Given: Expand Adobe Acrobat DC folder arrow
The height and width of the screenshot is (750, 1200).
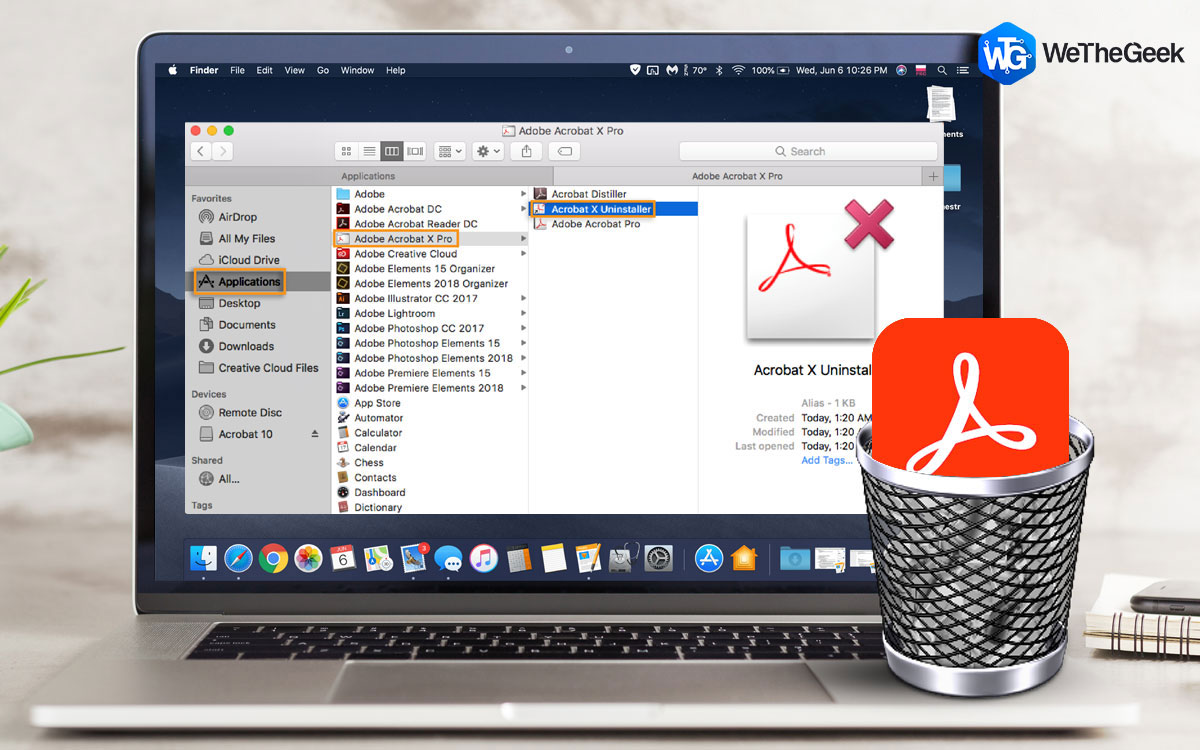Looking at the screenshot, I should point(523,209).
